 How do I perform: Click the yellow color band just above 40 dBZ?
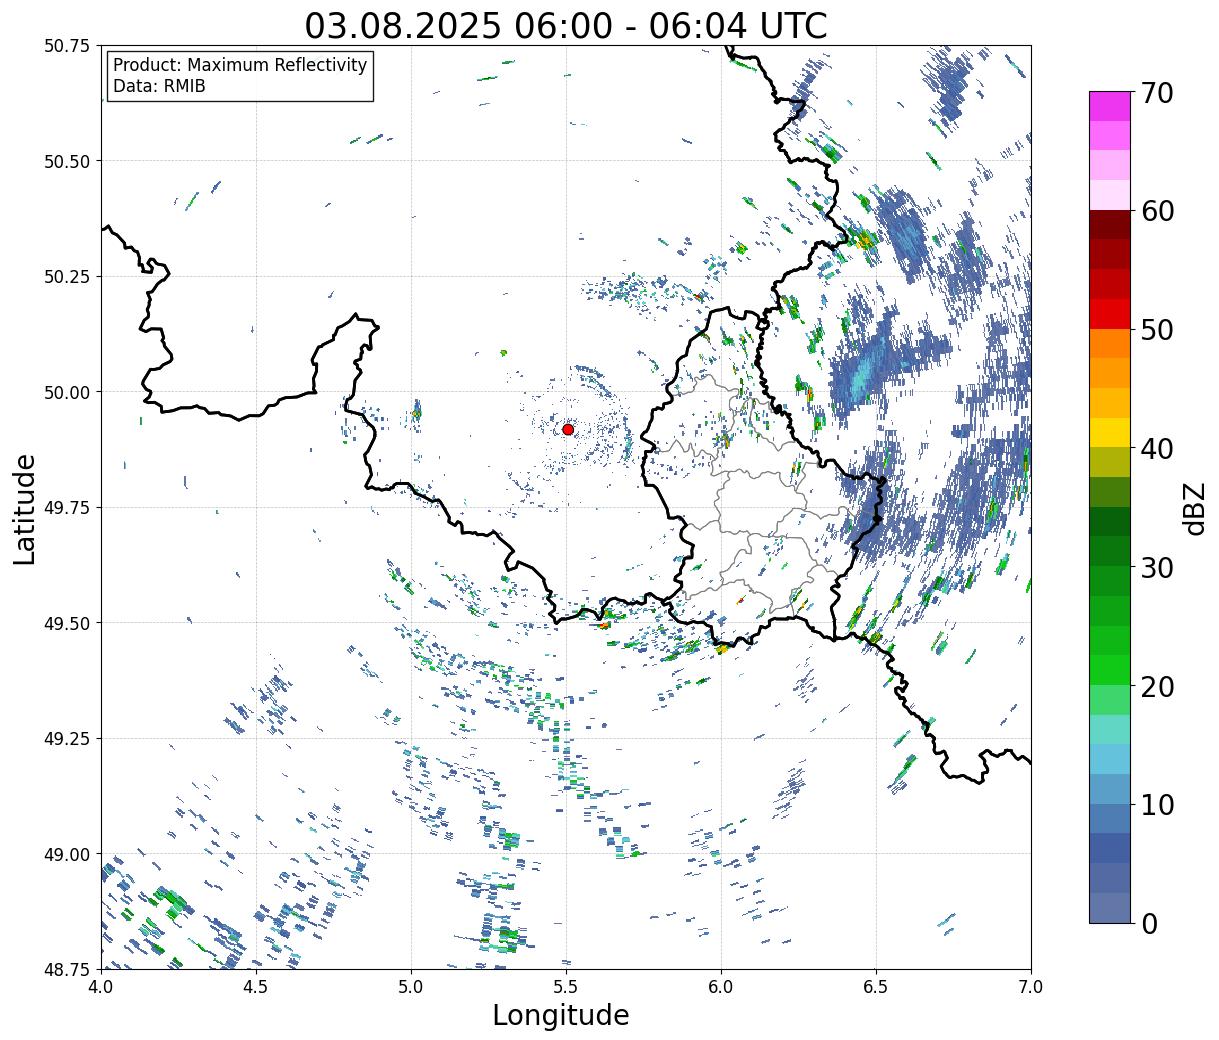coord(1109,432)
